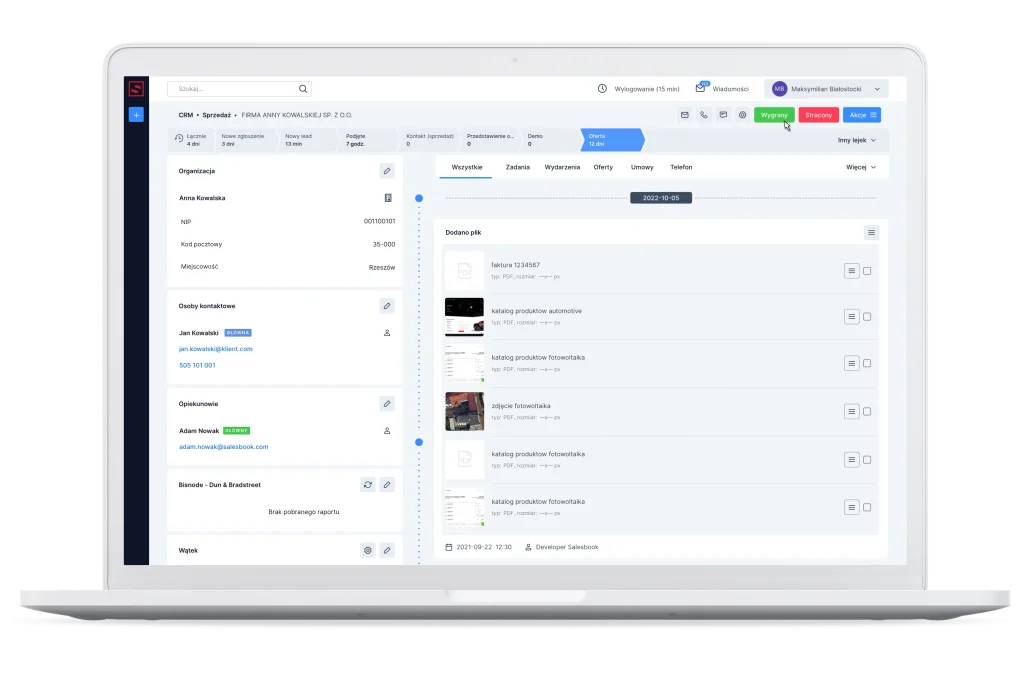The width and height of the screenshot is (1024, 682).
Task: Tick the checkbox for zdjęcie fotowoltaika
Action: (867, 412)
